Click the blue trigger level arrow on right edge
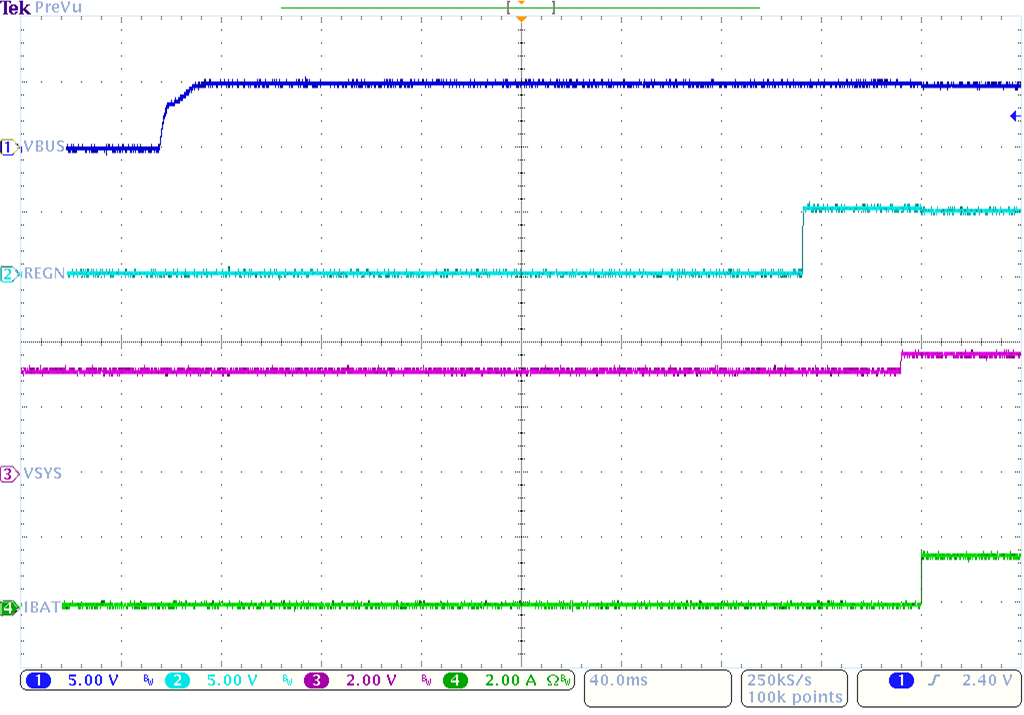This screenshot has width=1024, height=715. click(1015, 117)
